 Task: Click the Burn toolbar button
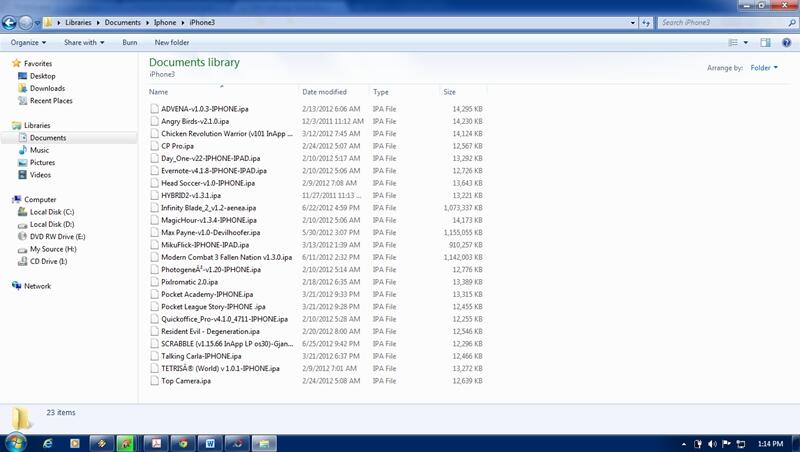(x=130, y=42)
